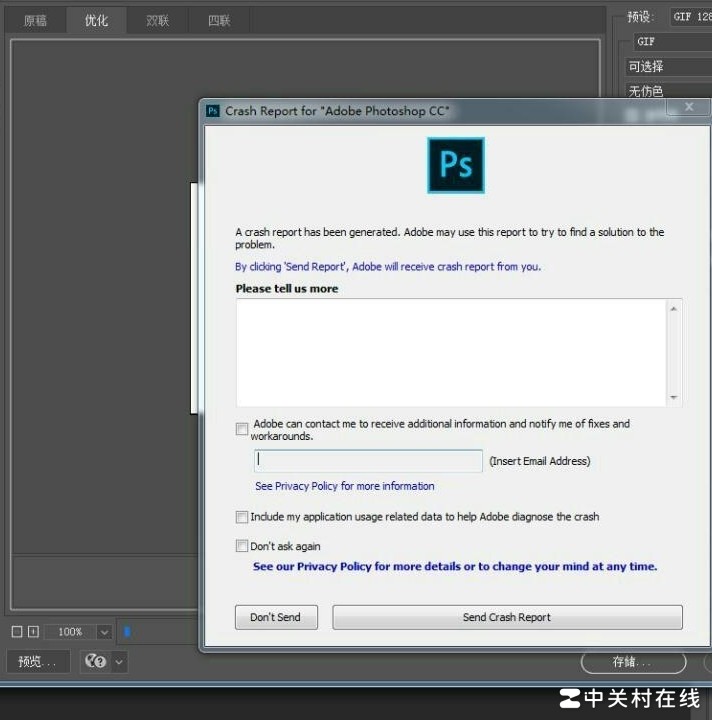Click the second small square icon beside the zoom field
The width and height of the screenshot is (712, 720).
tap(33, 632)
